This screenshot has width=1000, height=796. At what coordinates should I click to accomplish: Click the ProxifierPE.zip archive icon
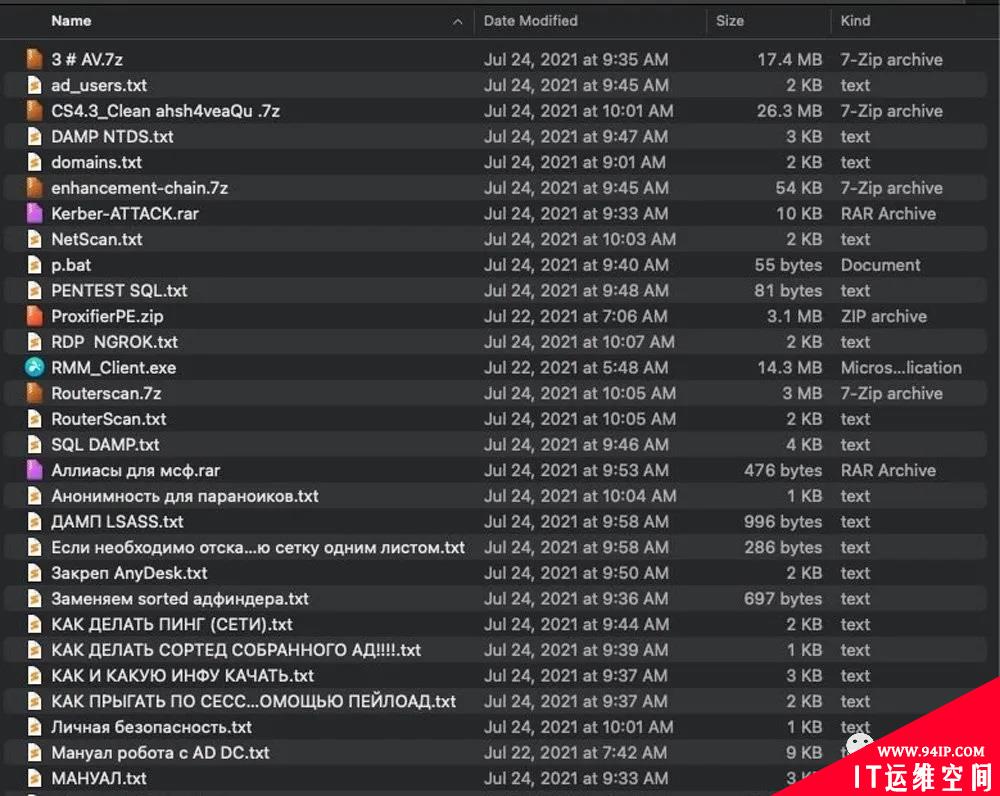point(34,316)
